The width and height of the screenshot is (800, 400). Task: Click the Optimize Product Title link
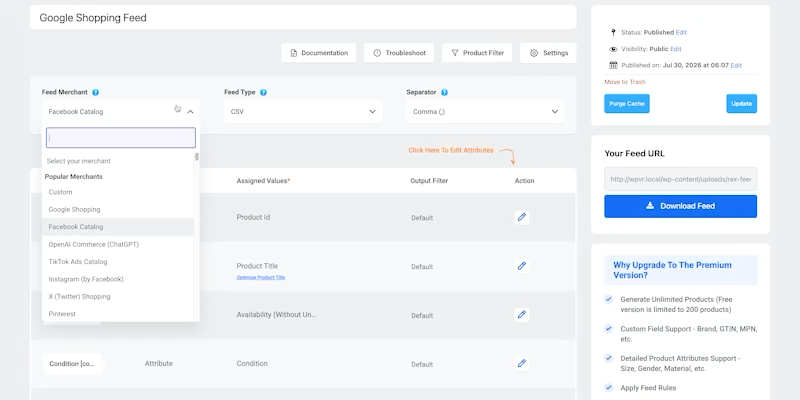261,278
